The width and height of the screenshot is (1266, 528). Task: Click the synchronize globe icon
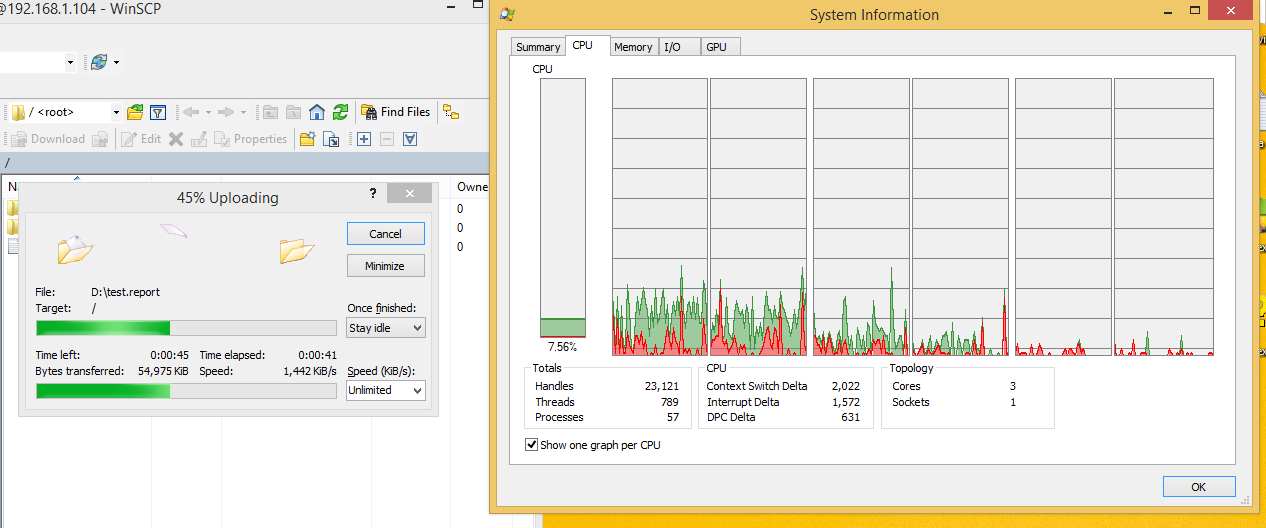click(99, 62)
